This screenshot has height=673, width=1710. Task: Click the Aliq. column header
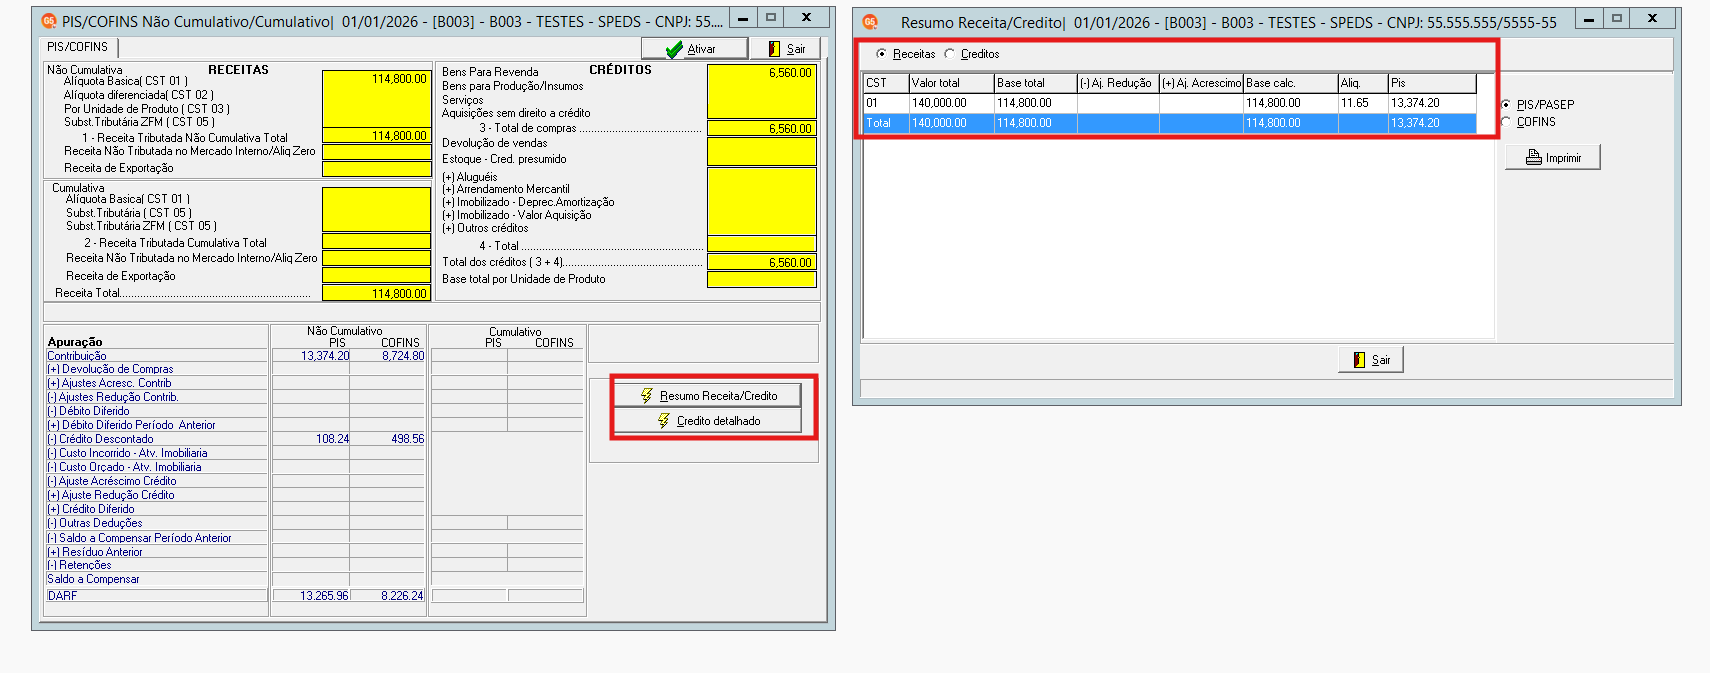[1364, 83]
